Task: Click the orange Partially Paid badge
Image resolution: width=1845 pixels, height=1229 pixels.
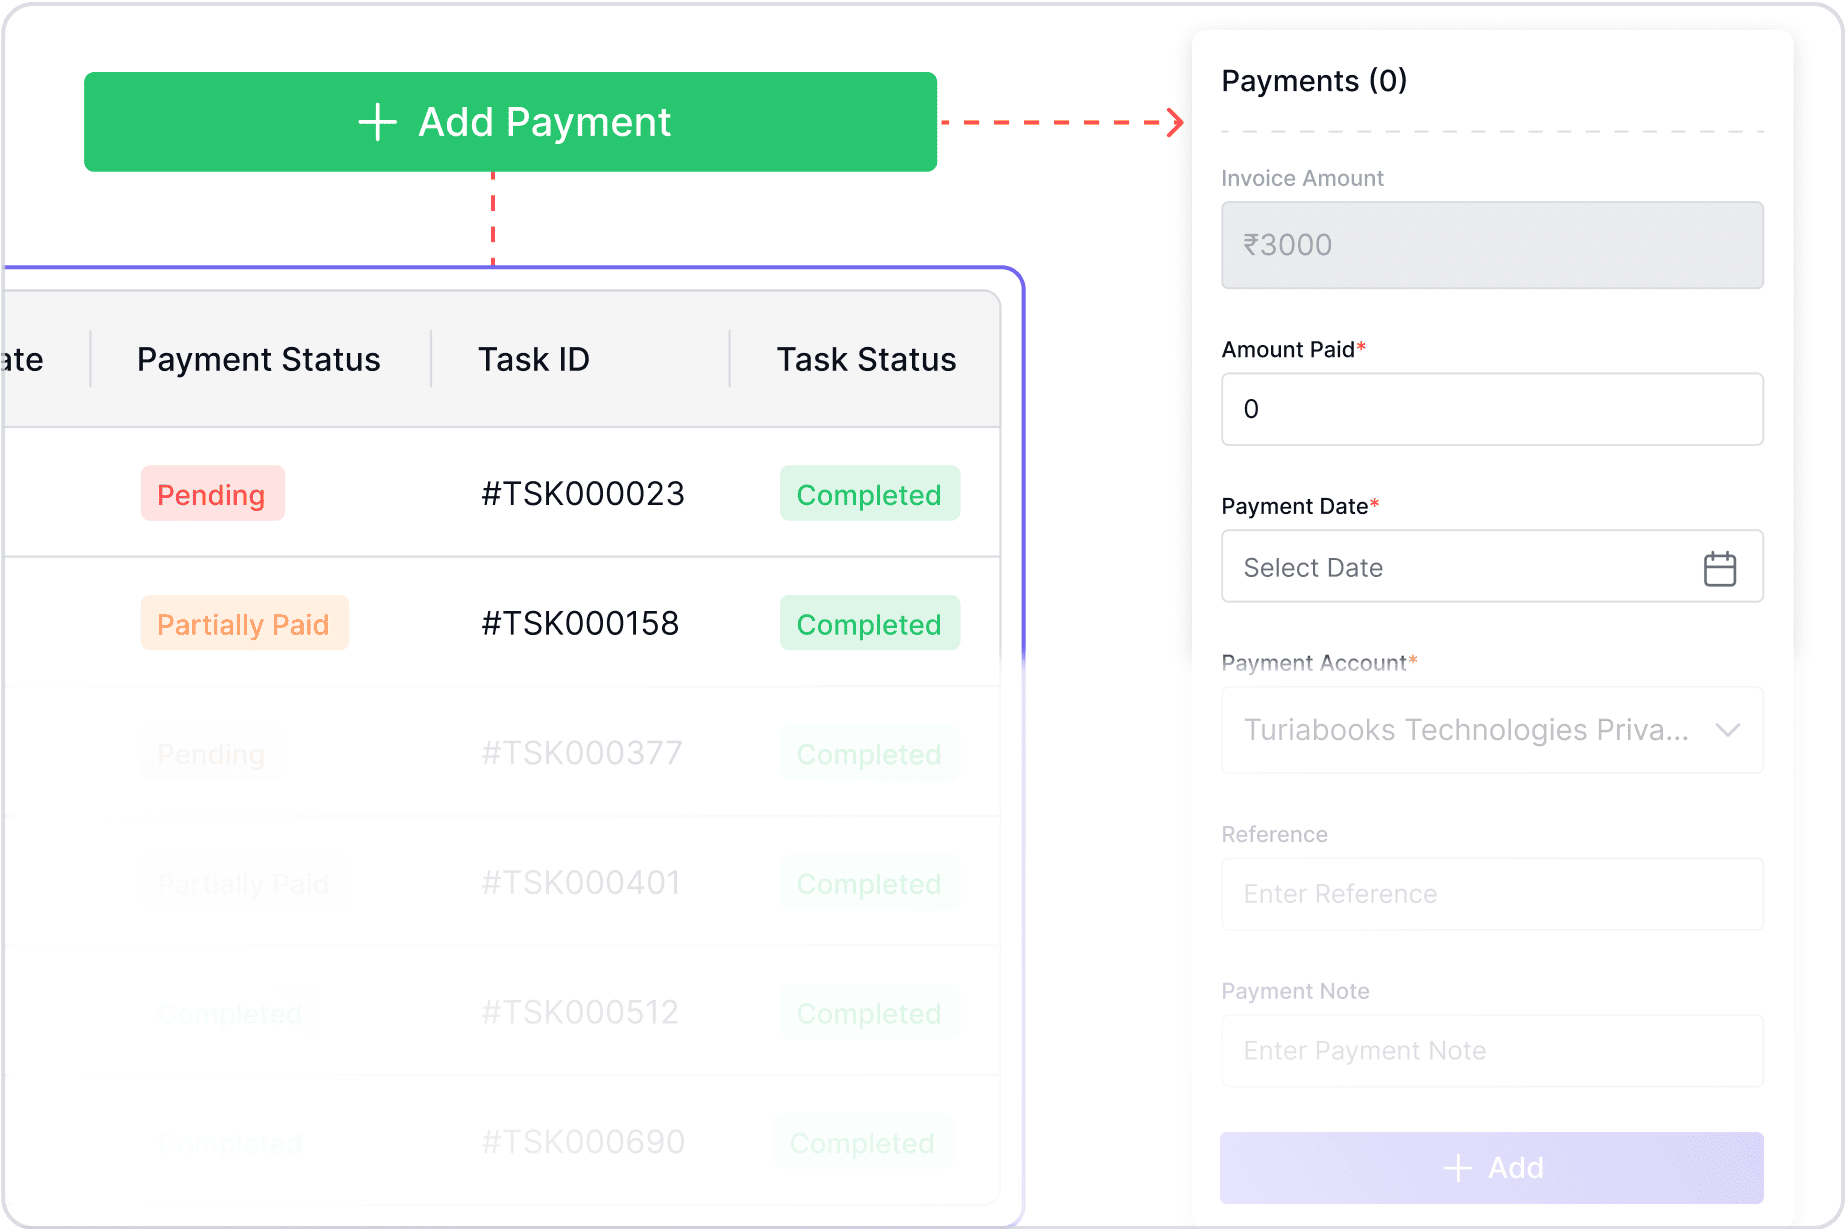Action: (x=244, y=623)
